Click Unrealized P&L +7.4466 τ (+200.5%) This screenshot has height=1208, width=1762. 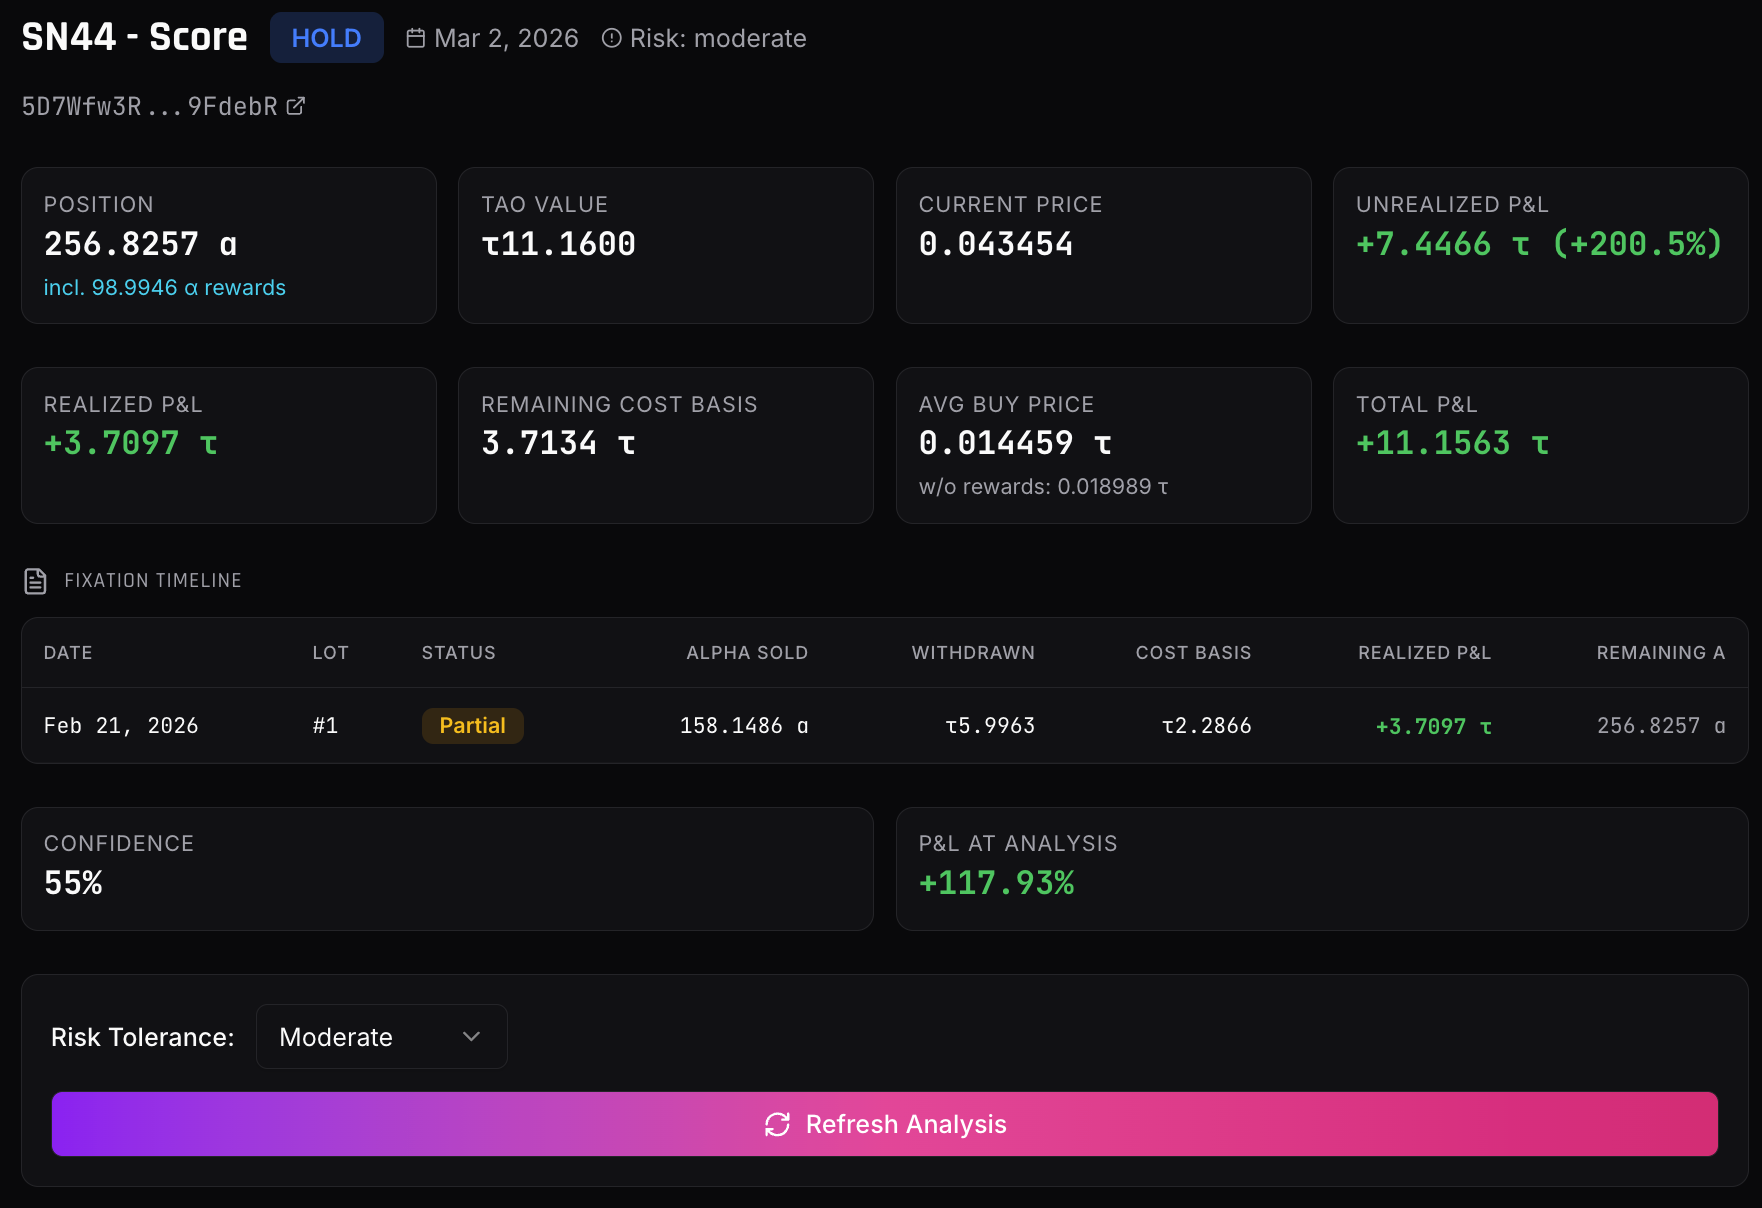pyautogui.click(x=1539, y=244)
